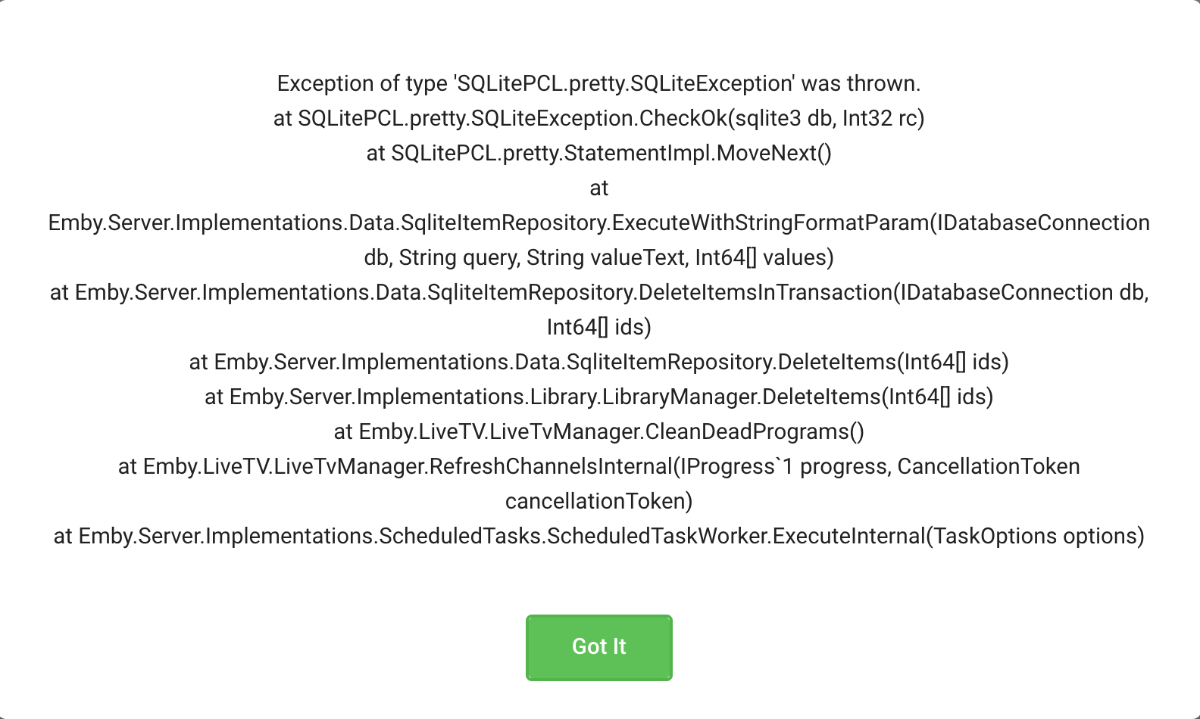This screenshot has height=719, width=1200.
Task: Click the RefreshChannelsInternal stack trace entry
Action: 599,466
